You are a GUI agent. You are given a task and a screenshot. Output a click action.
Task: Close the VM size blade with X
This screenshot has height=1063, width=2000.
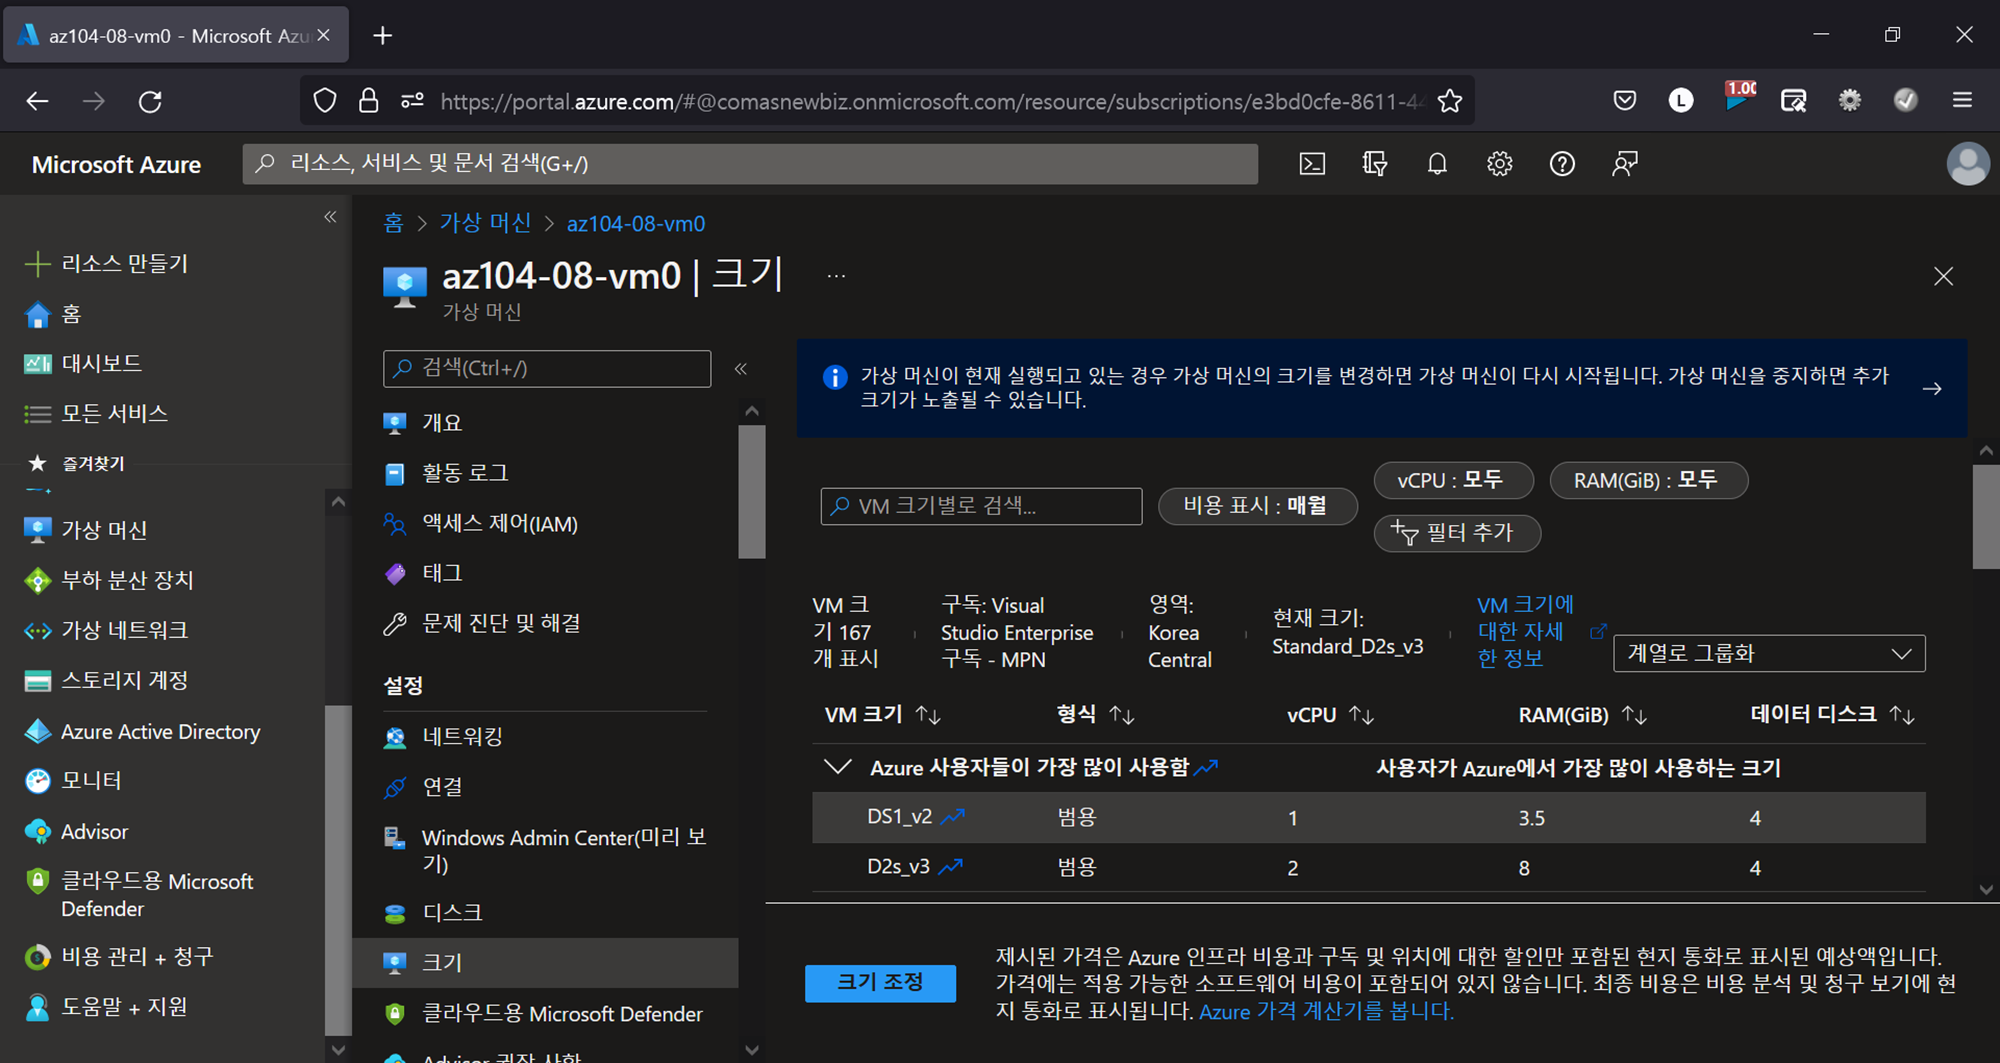pyautogui.click(x=1943, y=277)
